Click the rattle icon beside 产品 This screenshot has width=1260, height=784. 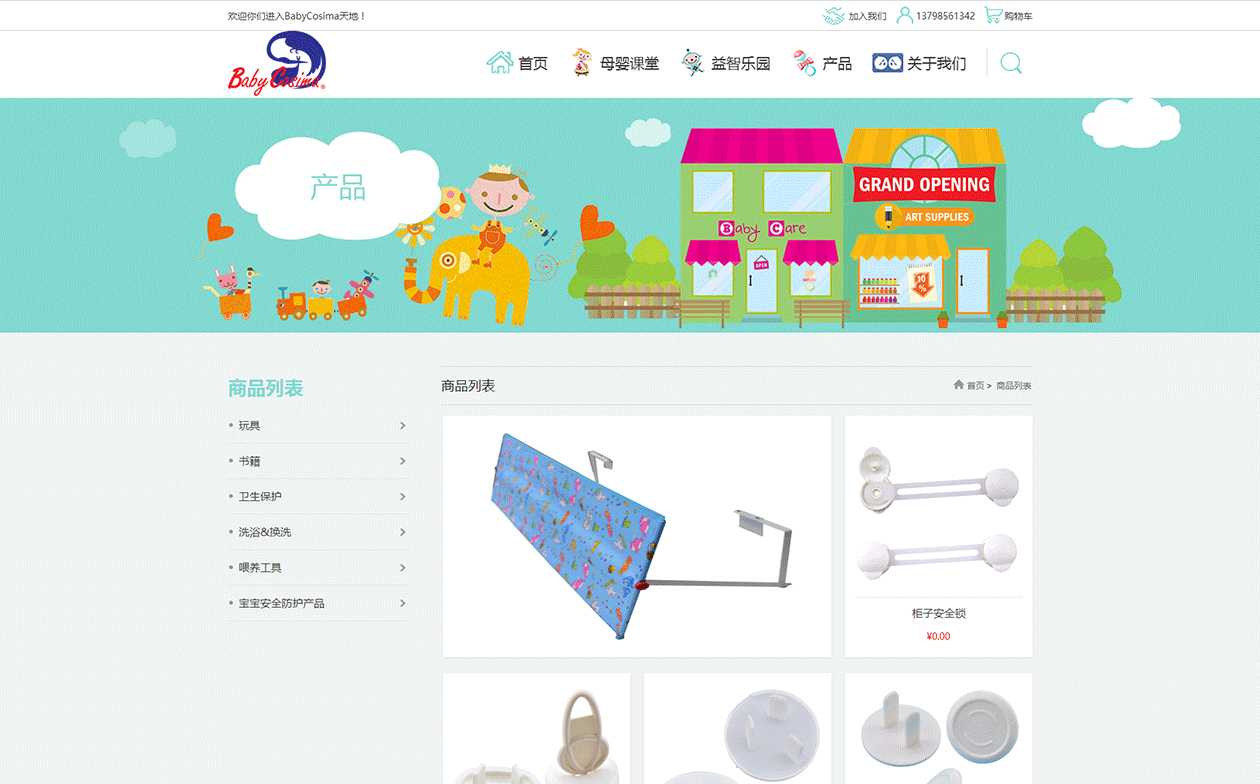[805, 63]
